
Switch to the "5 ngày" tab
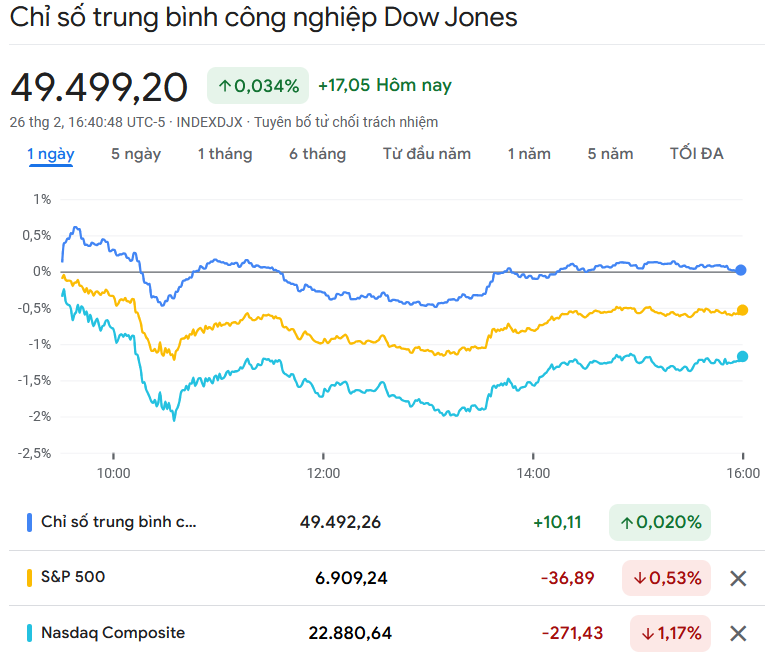point(136,154)
